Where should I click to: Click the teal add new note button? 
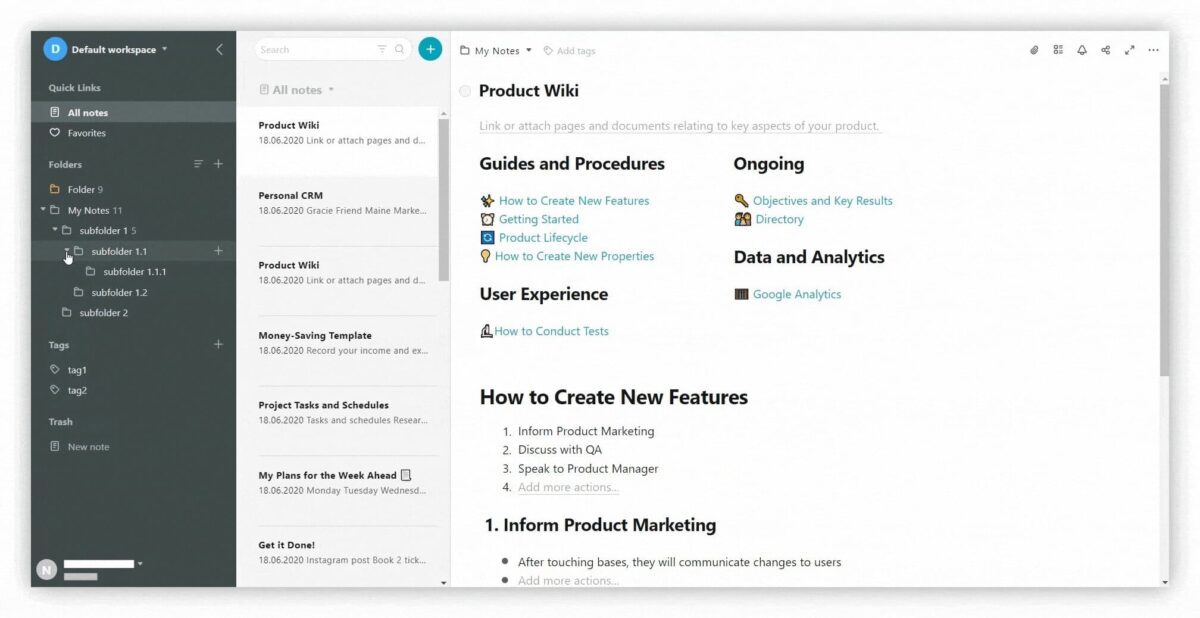pos(430,49)
